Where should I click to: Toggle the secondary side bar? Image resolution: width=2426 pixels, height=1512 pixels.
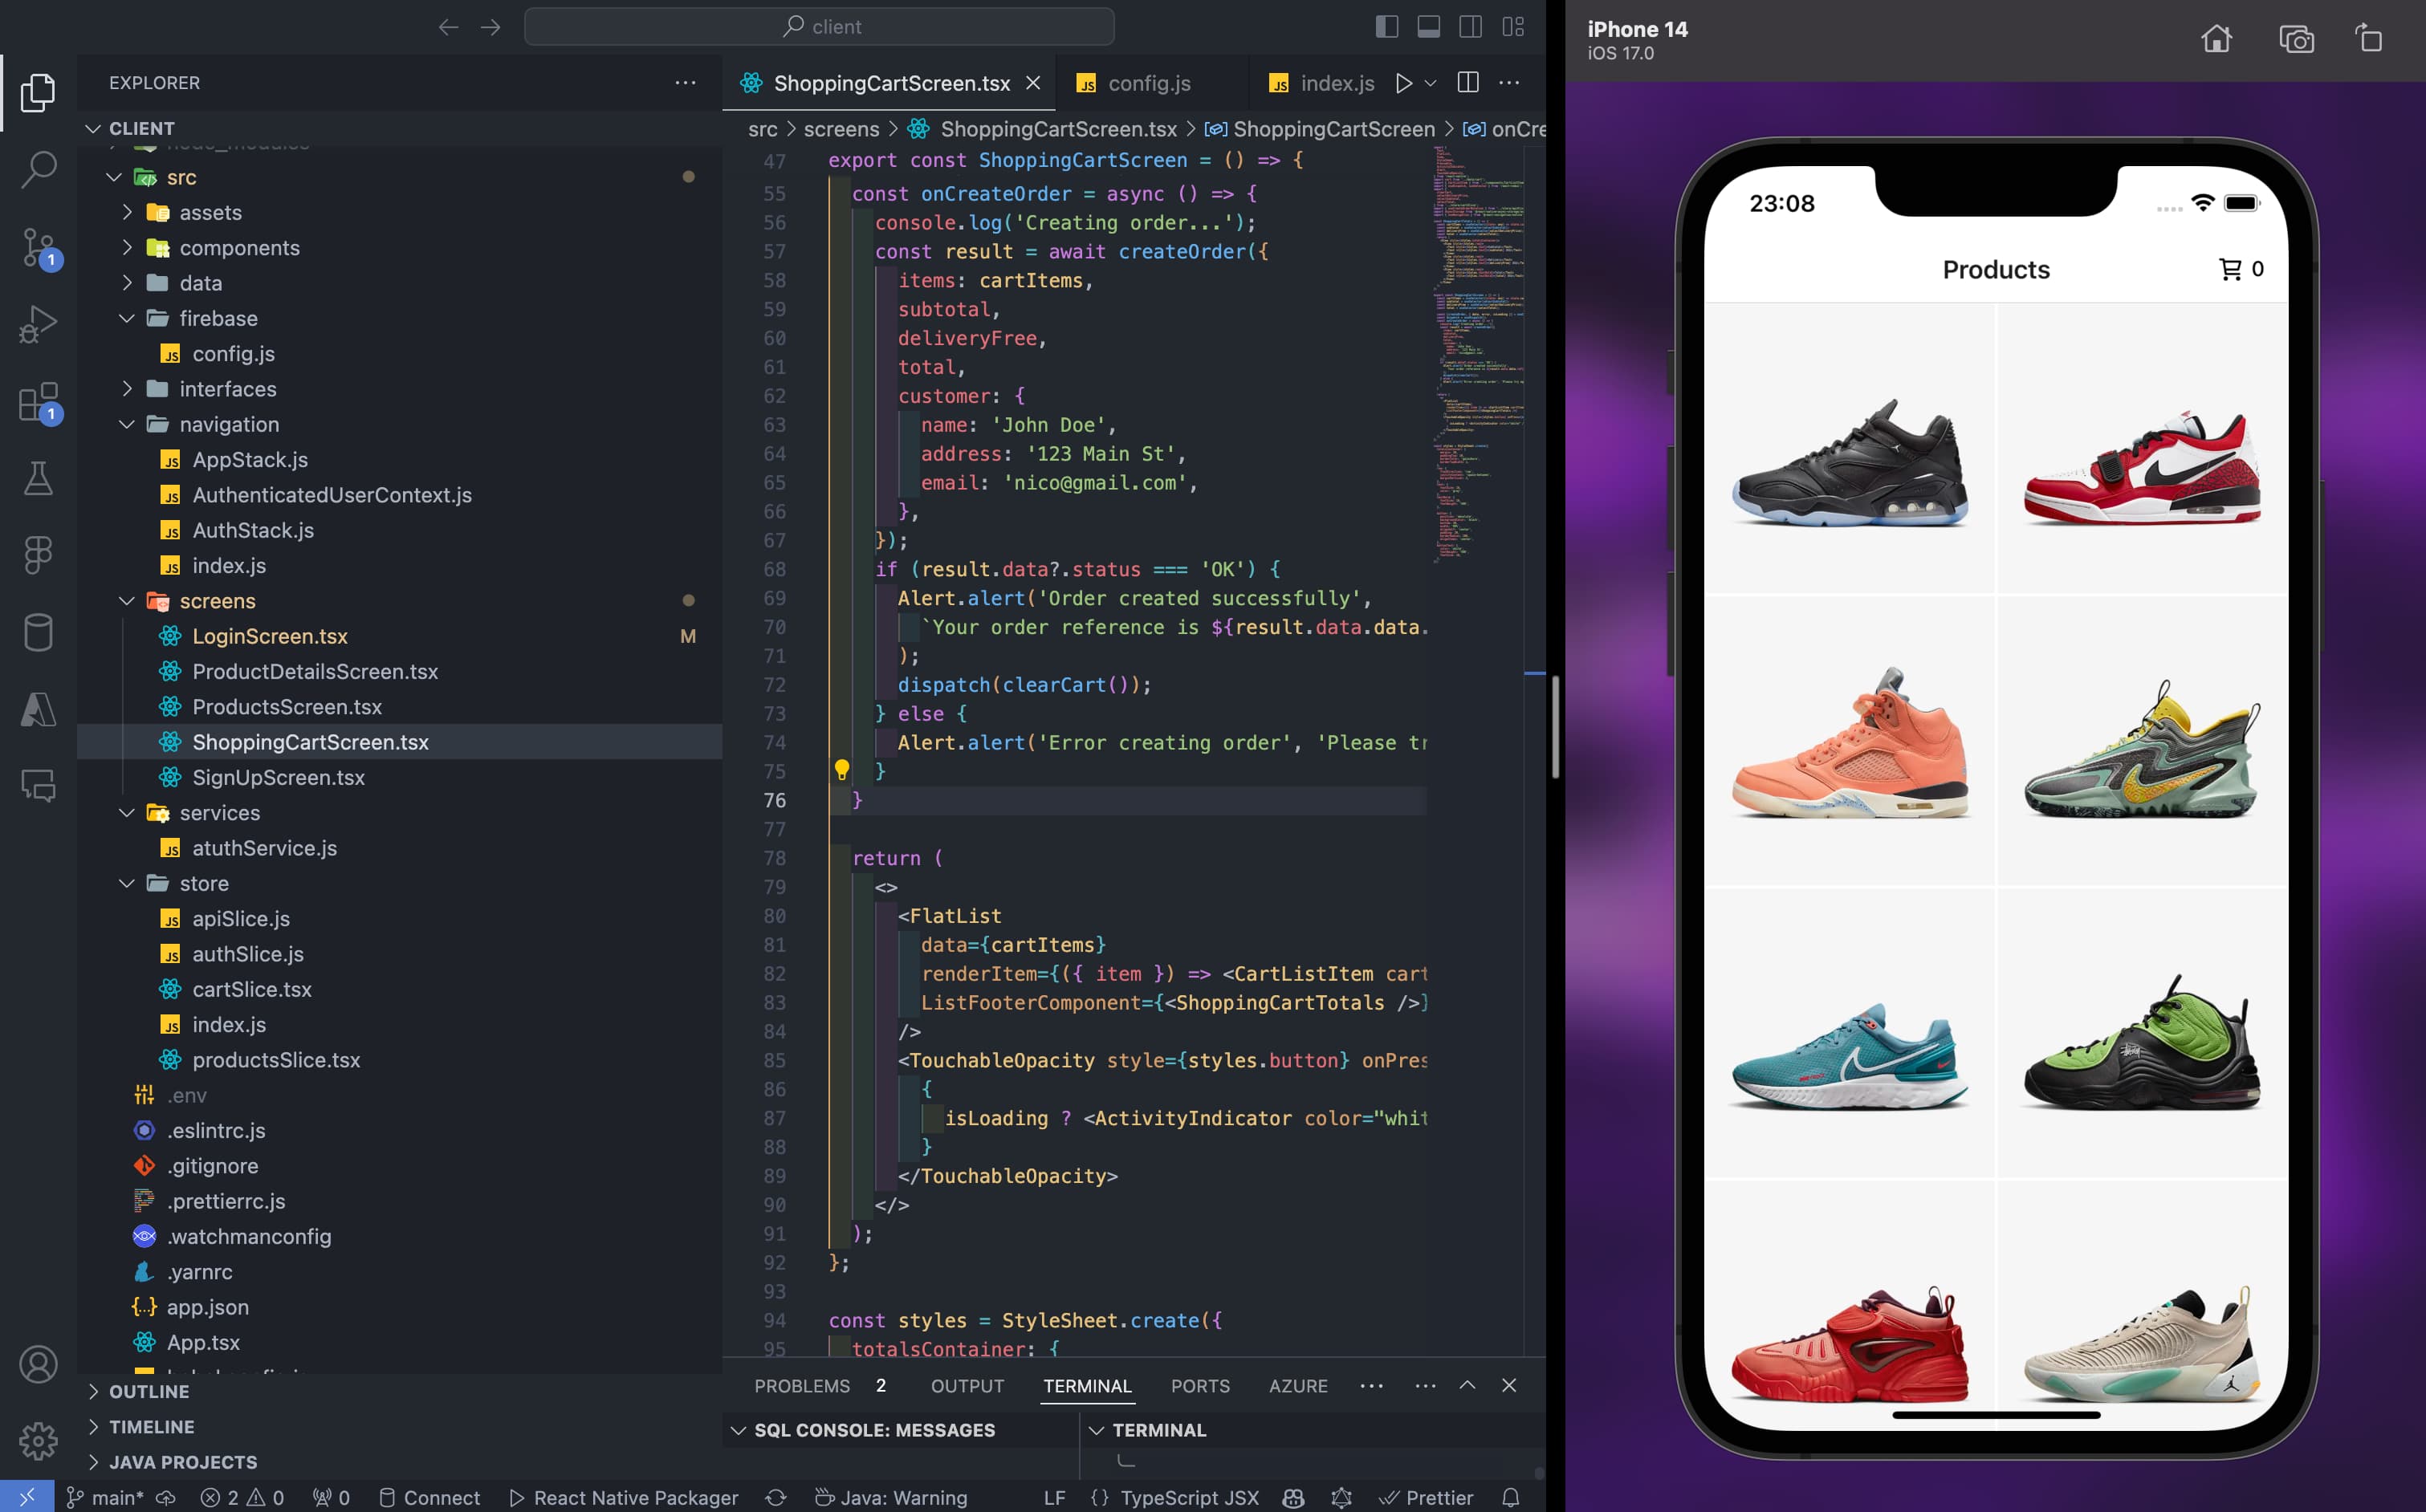tap(1470, 27)
